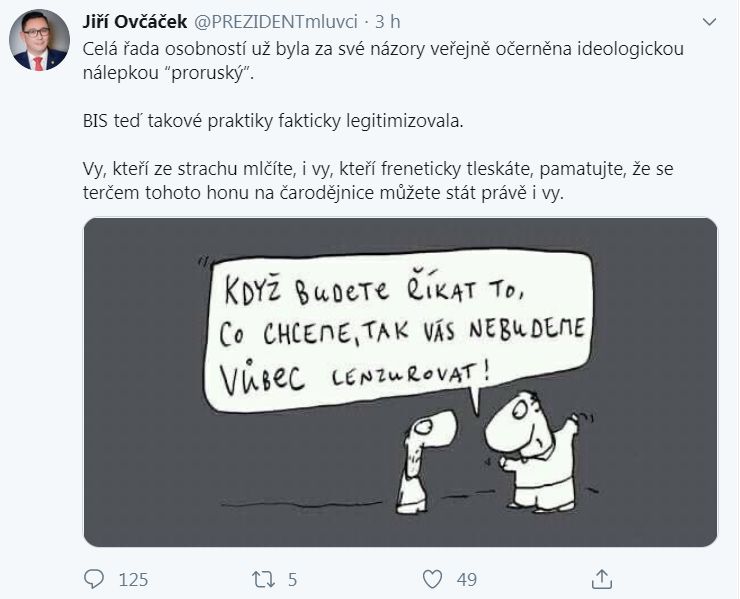Click the tweet's first paragraph about "proruský"
The image size is (740, 599).
coord(383,61)
